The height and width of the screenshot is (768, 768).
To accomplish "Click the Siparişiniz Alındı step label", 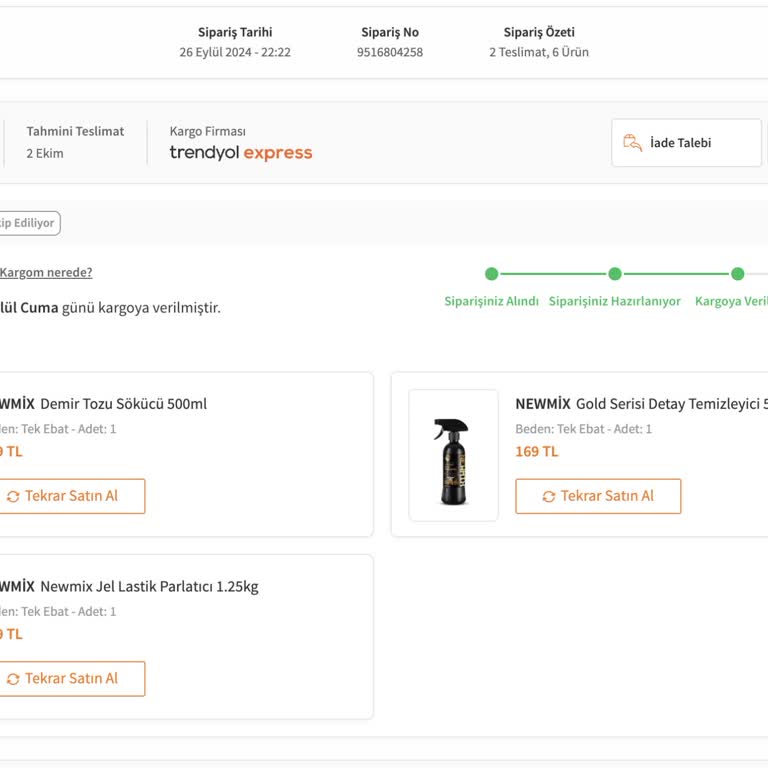I will (x=491, y=301).
